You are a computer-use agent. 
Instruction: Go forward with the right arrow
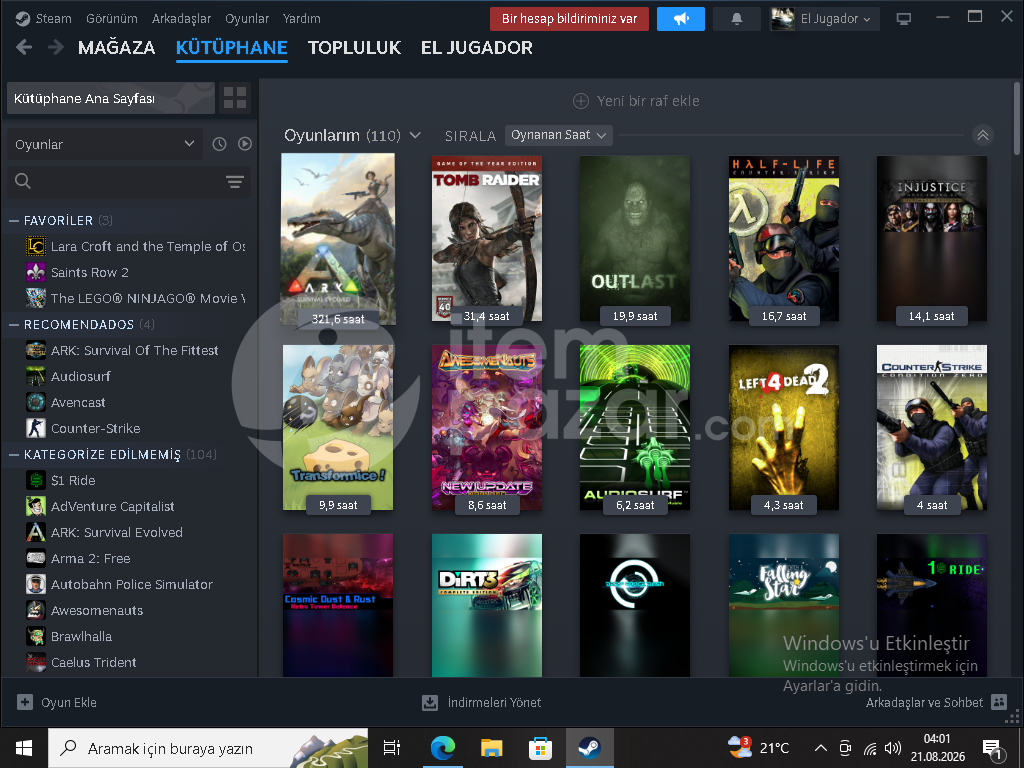coord(56,47)
